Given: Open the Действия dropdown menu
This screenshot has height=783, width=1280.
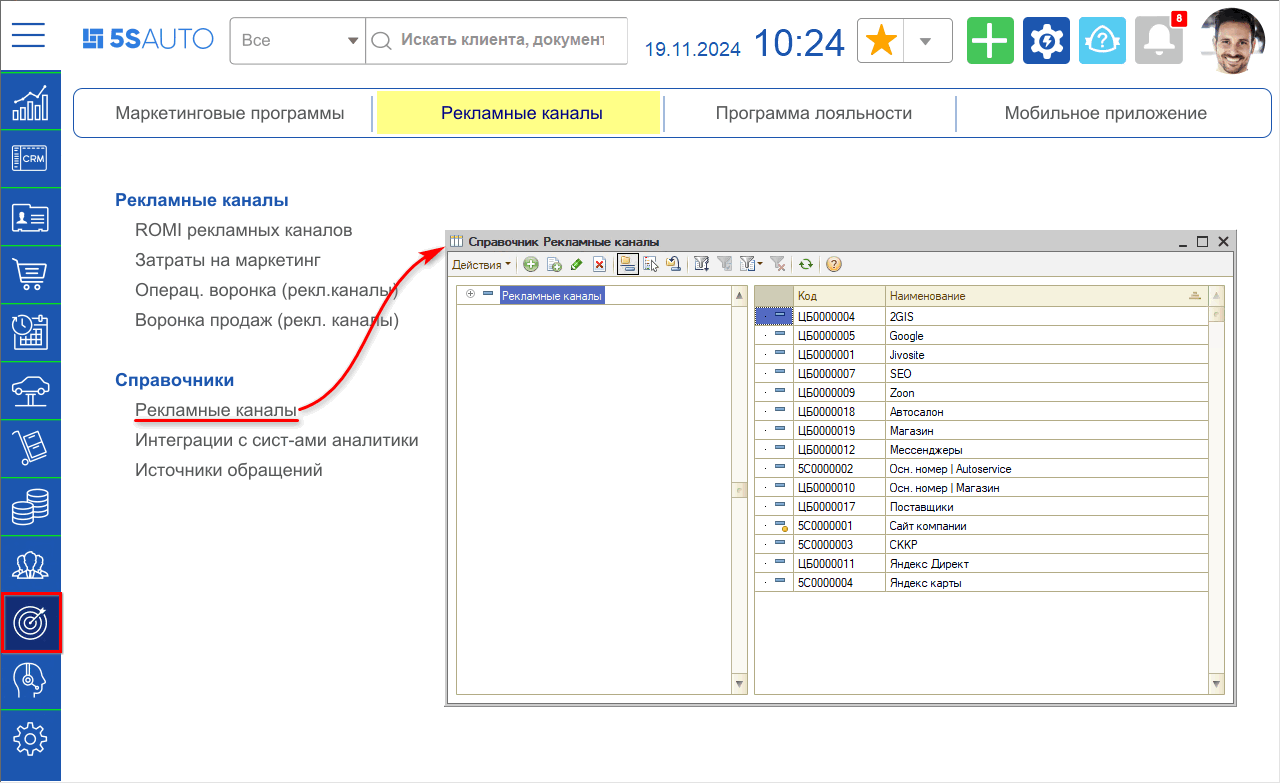Looking at the screenshot, I should tap(481, 265).
